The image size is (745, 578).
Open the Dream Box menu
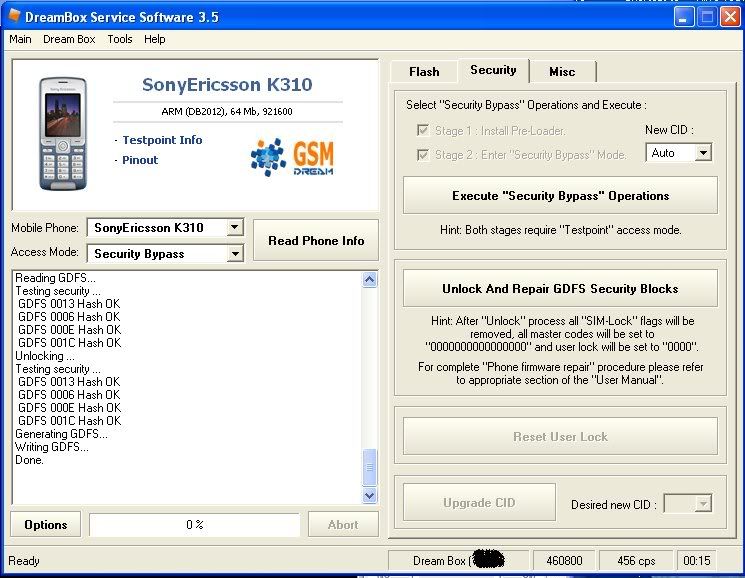coord(69,39)
